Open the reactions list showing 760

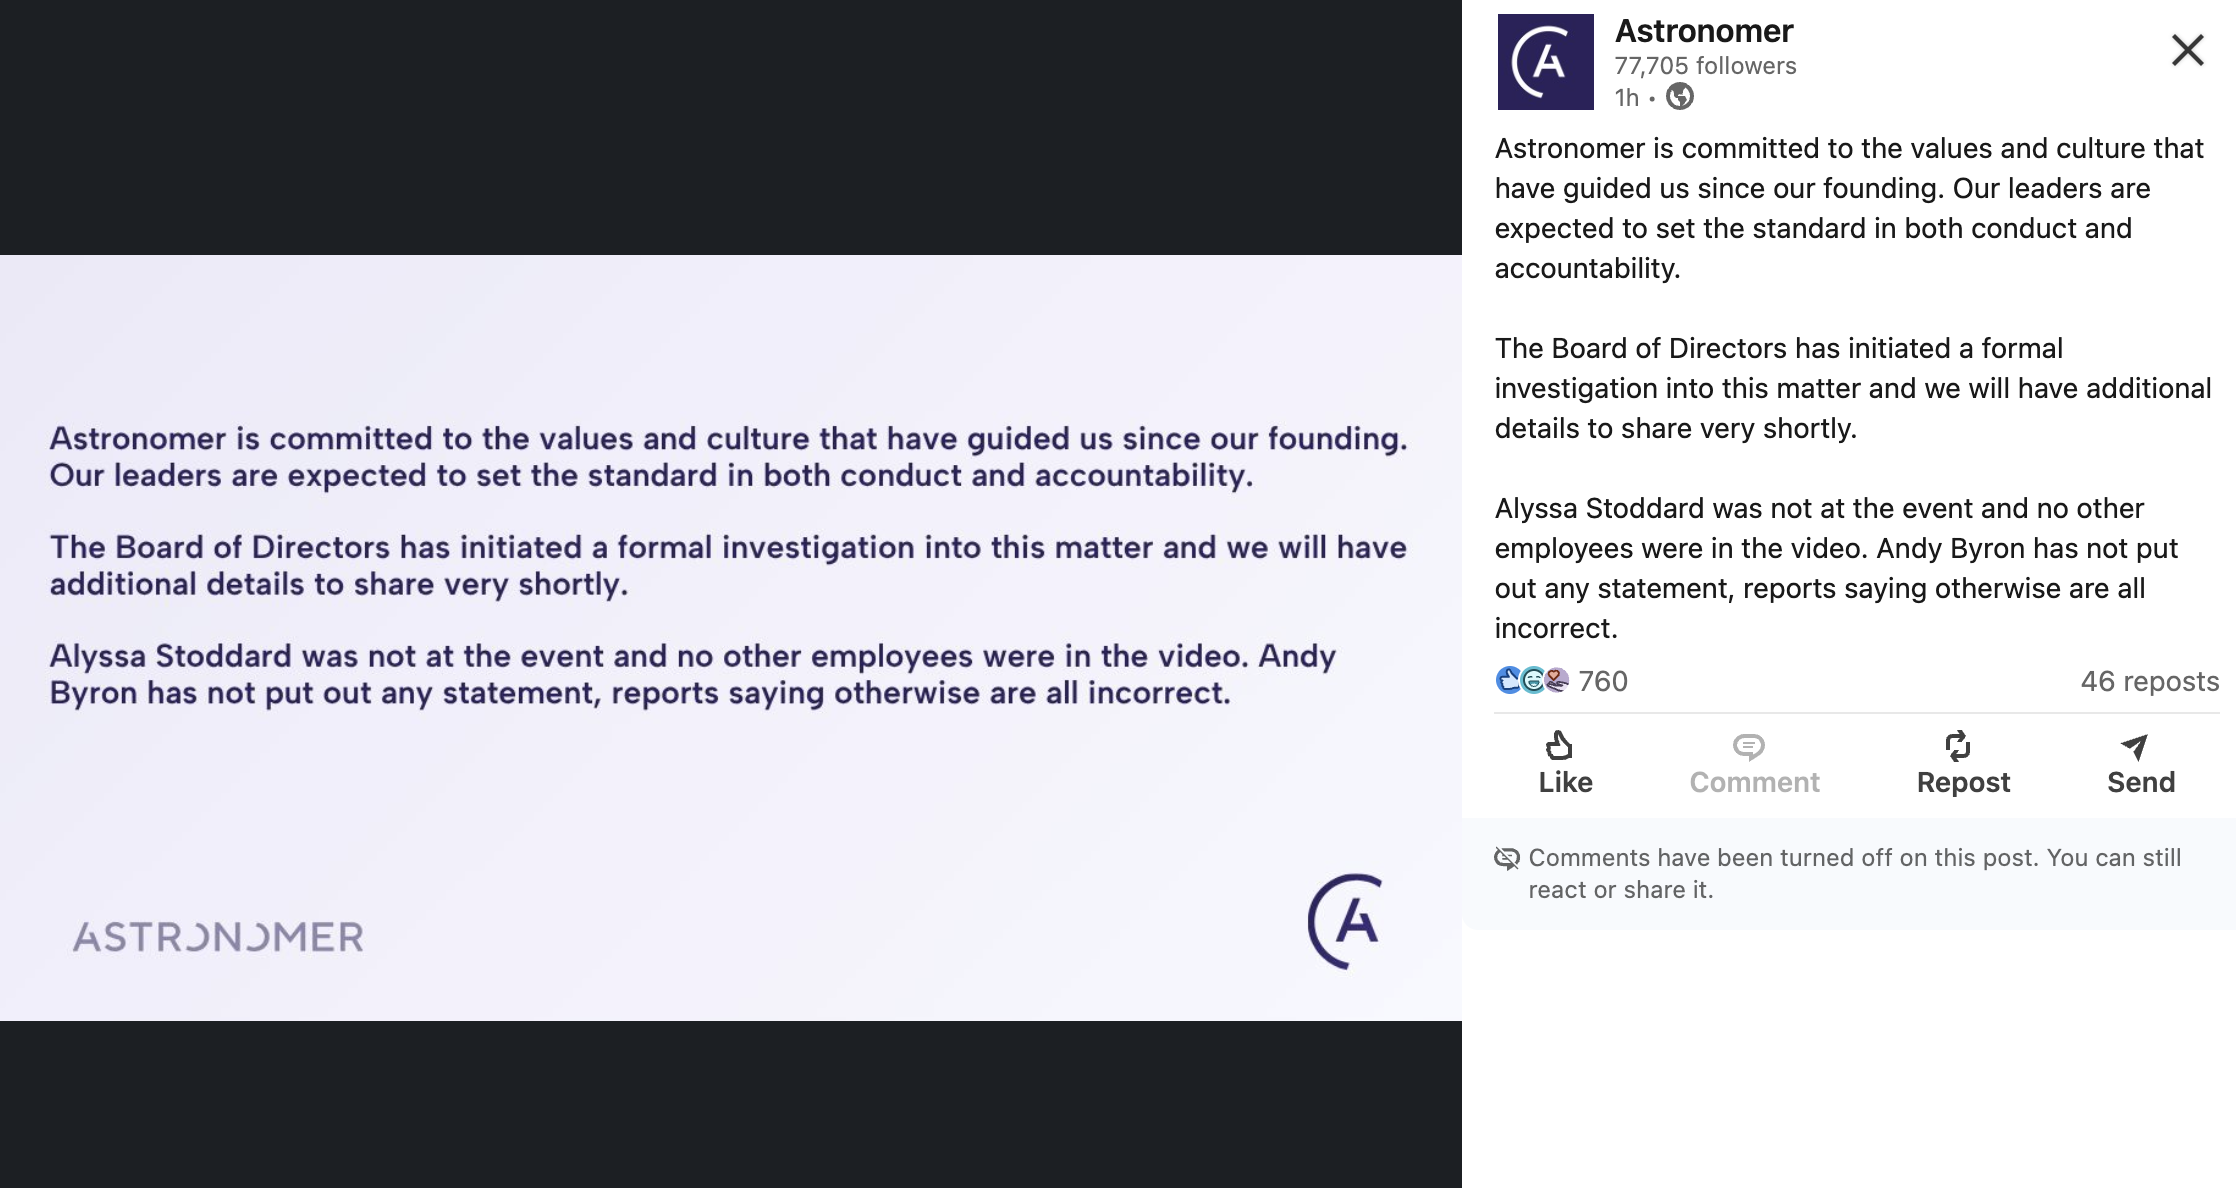1603,681
